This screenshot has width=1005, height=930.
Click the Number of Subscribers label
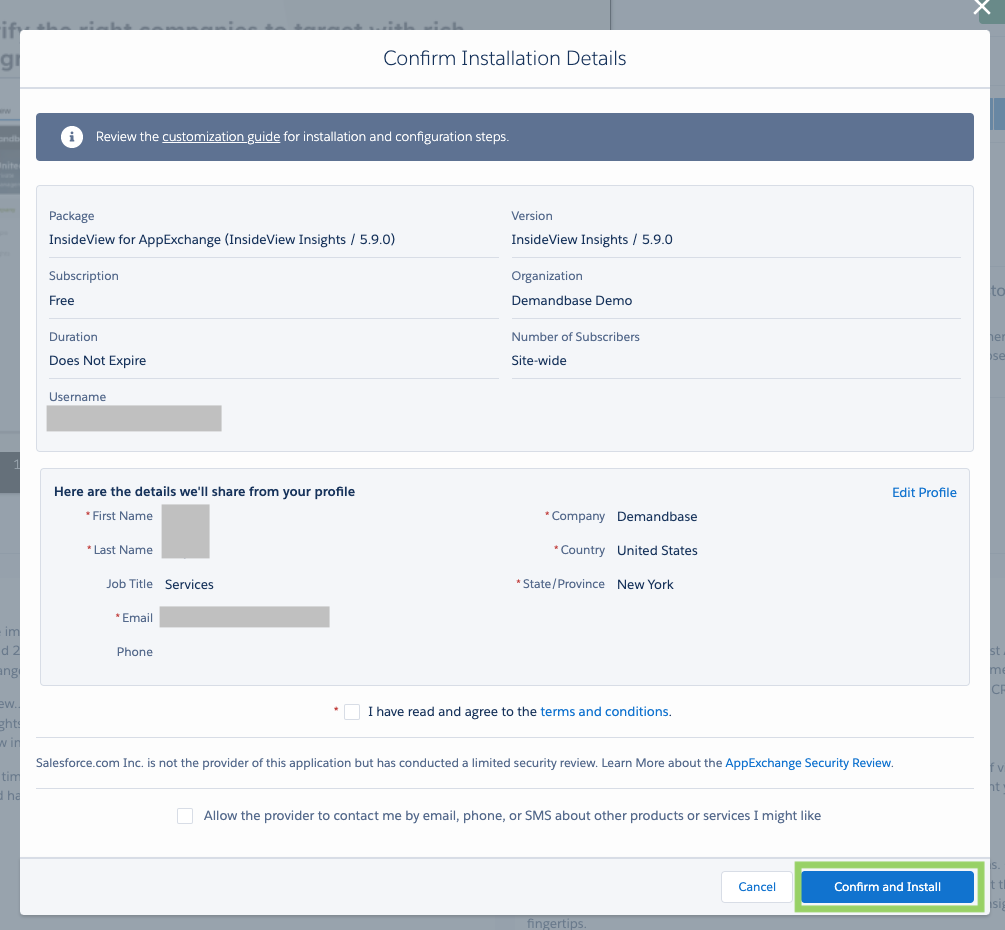pyautogui.click(x=576, y=336)
